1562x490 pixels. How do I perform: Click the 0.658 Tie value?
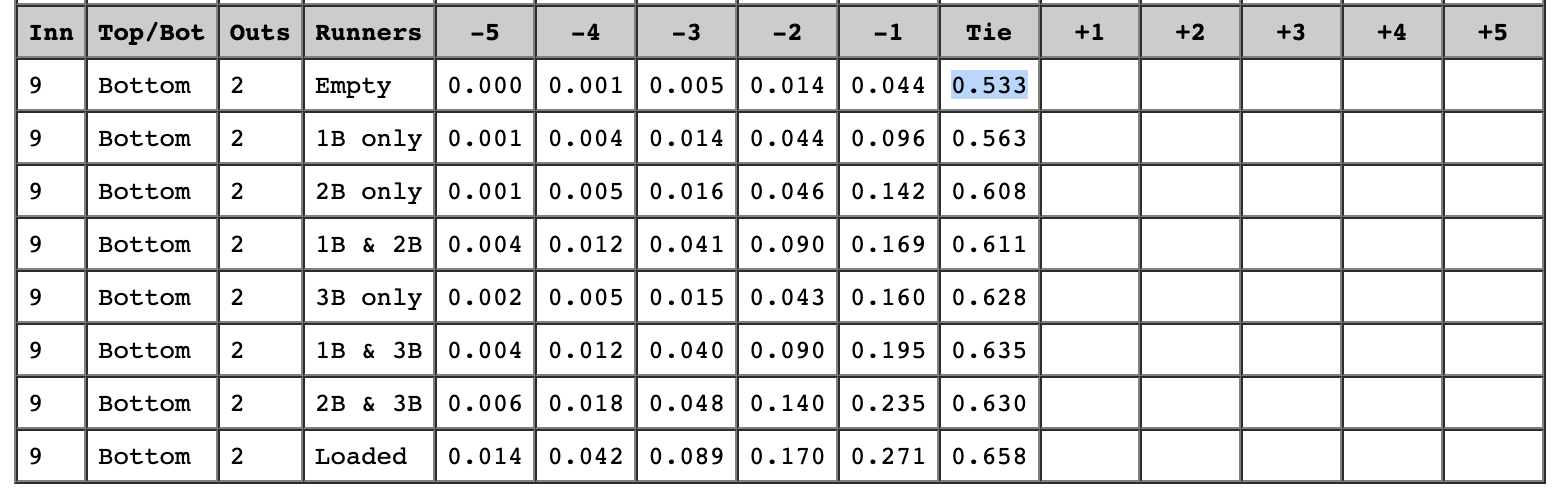(989, 457)
